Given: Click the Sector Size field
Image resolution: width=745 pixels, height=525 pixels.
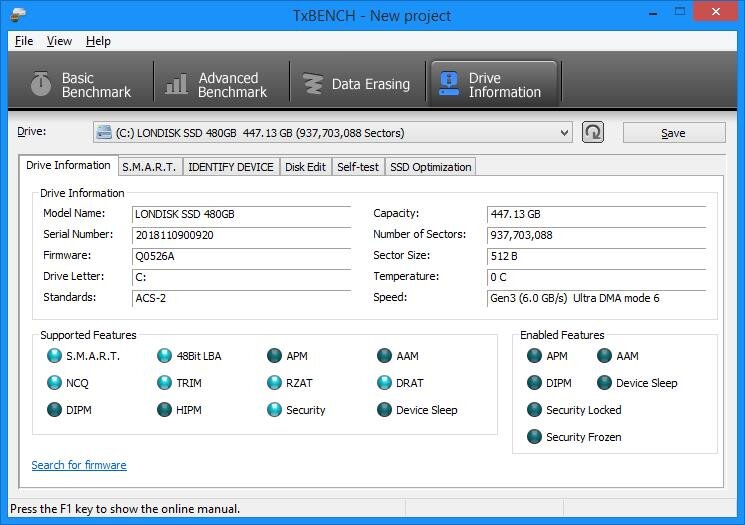Looking at the screenshot, I should click(597, 256).
